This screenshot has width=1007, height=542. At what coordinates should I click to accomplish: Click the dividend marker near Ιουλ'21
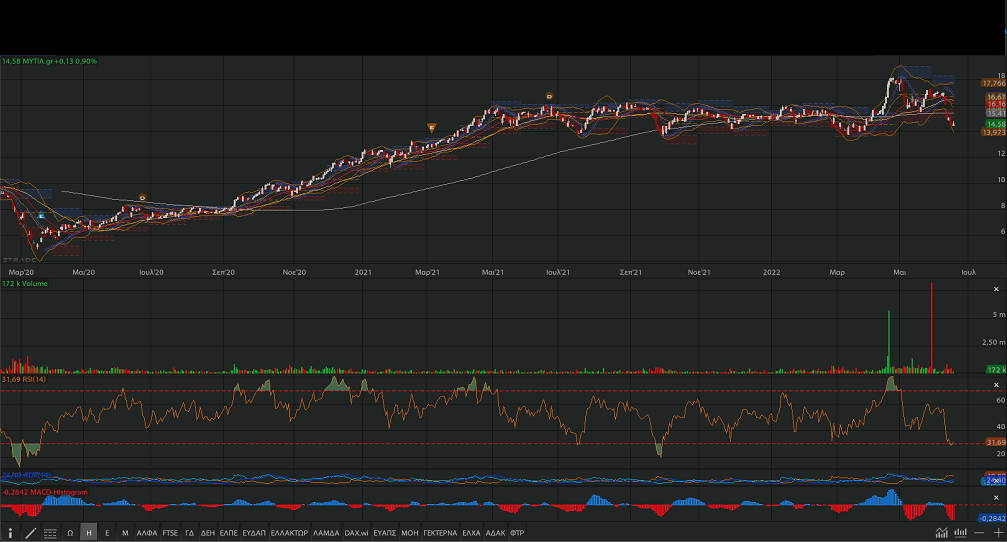click(x=549, y=96)
